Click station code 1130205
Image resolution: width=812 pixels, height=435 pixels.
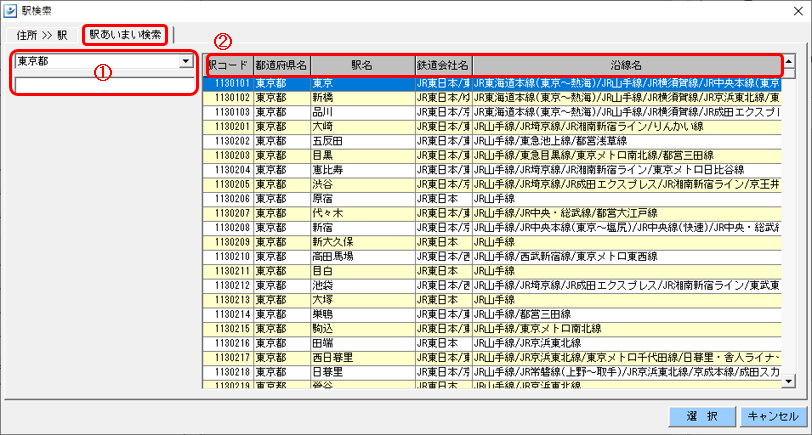[x=233, y=184]
